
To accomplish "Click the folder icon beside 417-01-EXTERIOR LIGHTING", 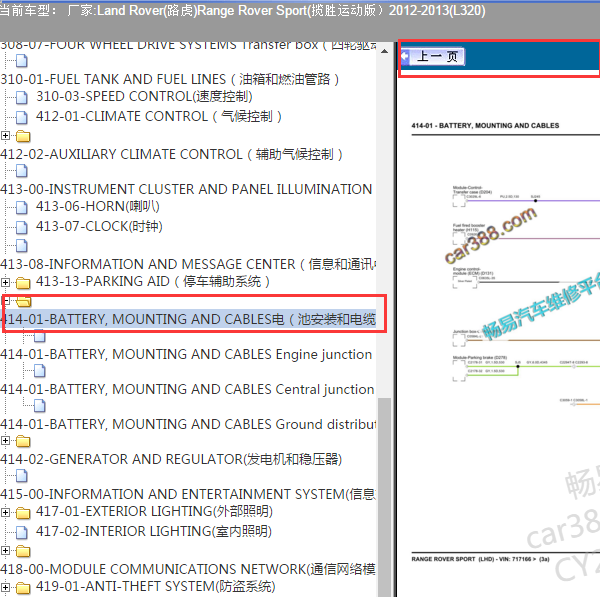I will [23, 513].
